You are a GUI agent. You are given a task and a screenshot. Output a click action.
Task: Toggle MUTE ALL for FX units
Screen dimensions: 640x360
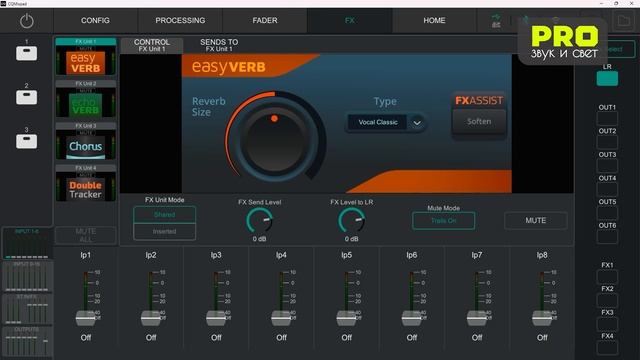coord(86,235)
